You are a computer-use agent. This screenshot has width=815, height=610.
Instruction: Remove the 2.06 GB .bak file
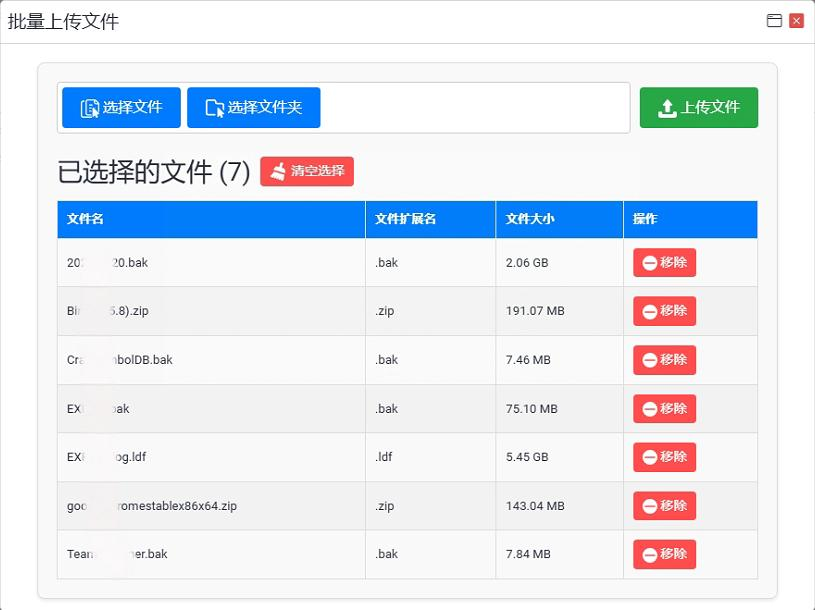click(x=664, y=262)
